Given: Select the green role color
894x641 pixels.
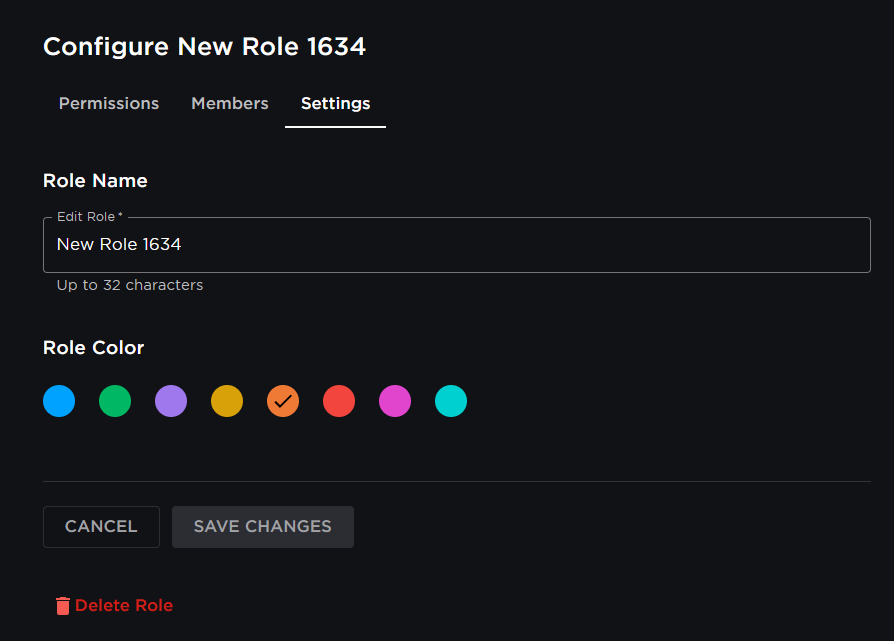Looking at the screenshot, I should coord(115,401).
